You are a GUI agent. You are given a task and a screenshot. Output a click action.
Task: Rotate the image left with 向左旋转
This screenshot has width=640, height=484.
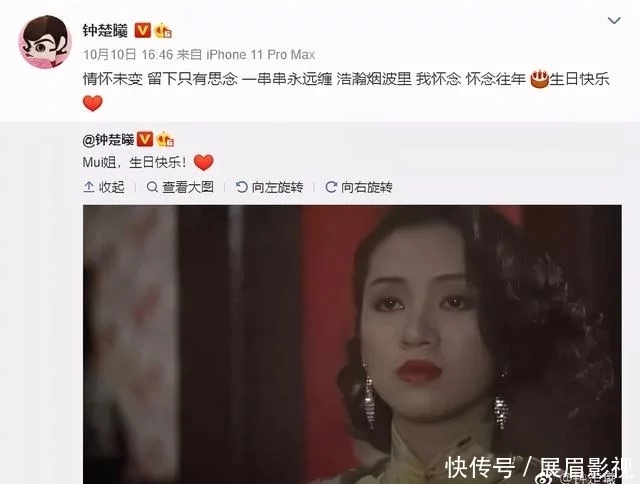(x=269, y=187)
